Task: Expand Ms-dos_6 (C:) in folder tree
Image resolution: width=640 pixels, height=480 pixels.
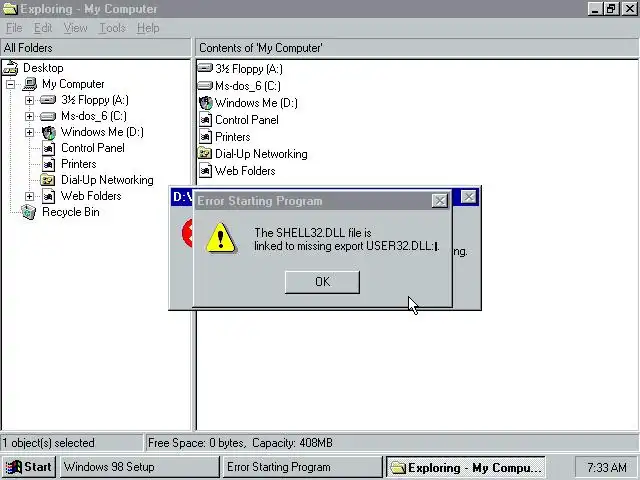Action: pyautogui.click(x=29, y=116)
